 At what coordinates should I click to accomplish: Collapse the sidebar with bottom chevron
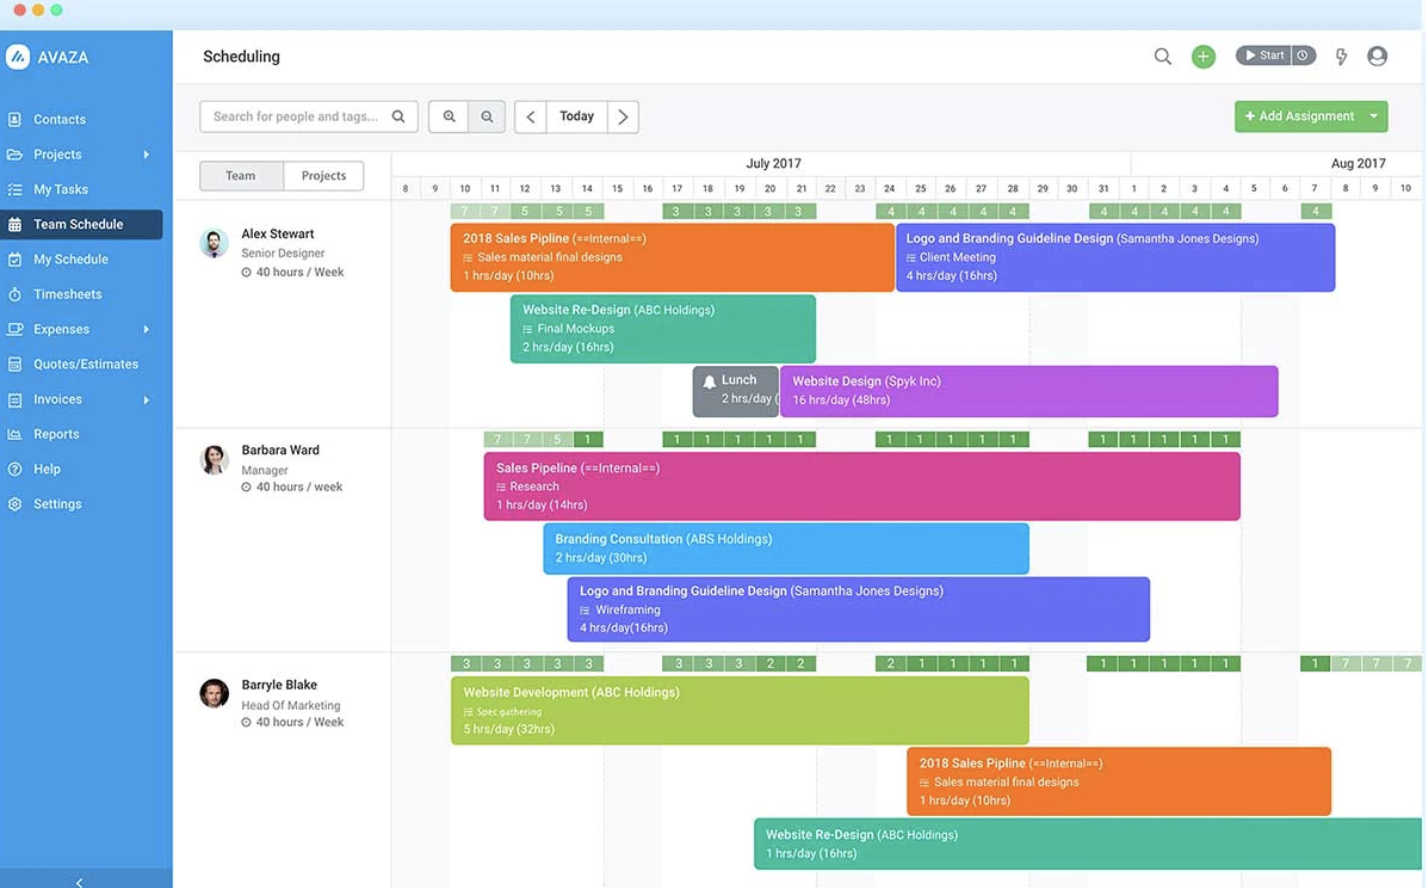pyautogui.click(x=80, y=881)
